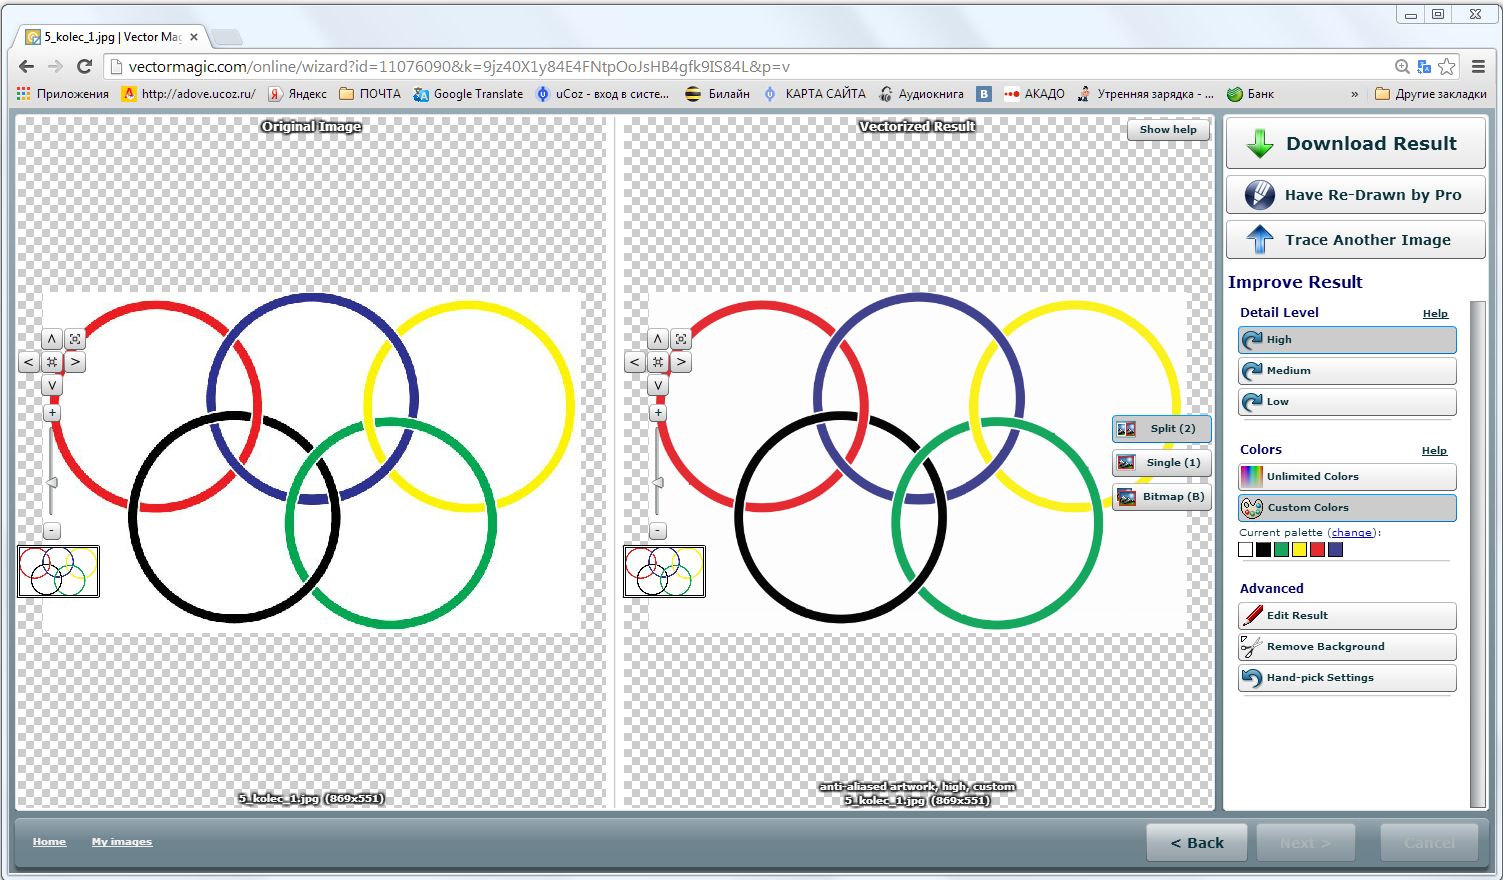Set Detail Level to Low
This screenshot has height=880, width=1503.
click(1347, 402)
